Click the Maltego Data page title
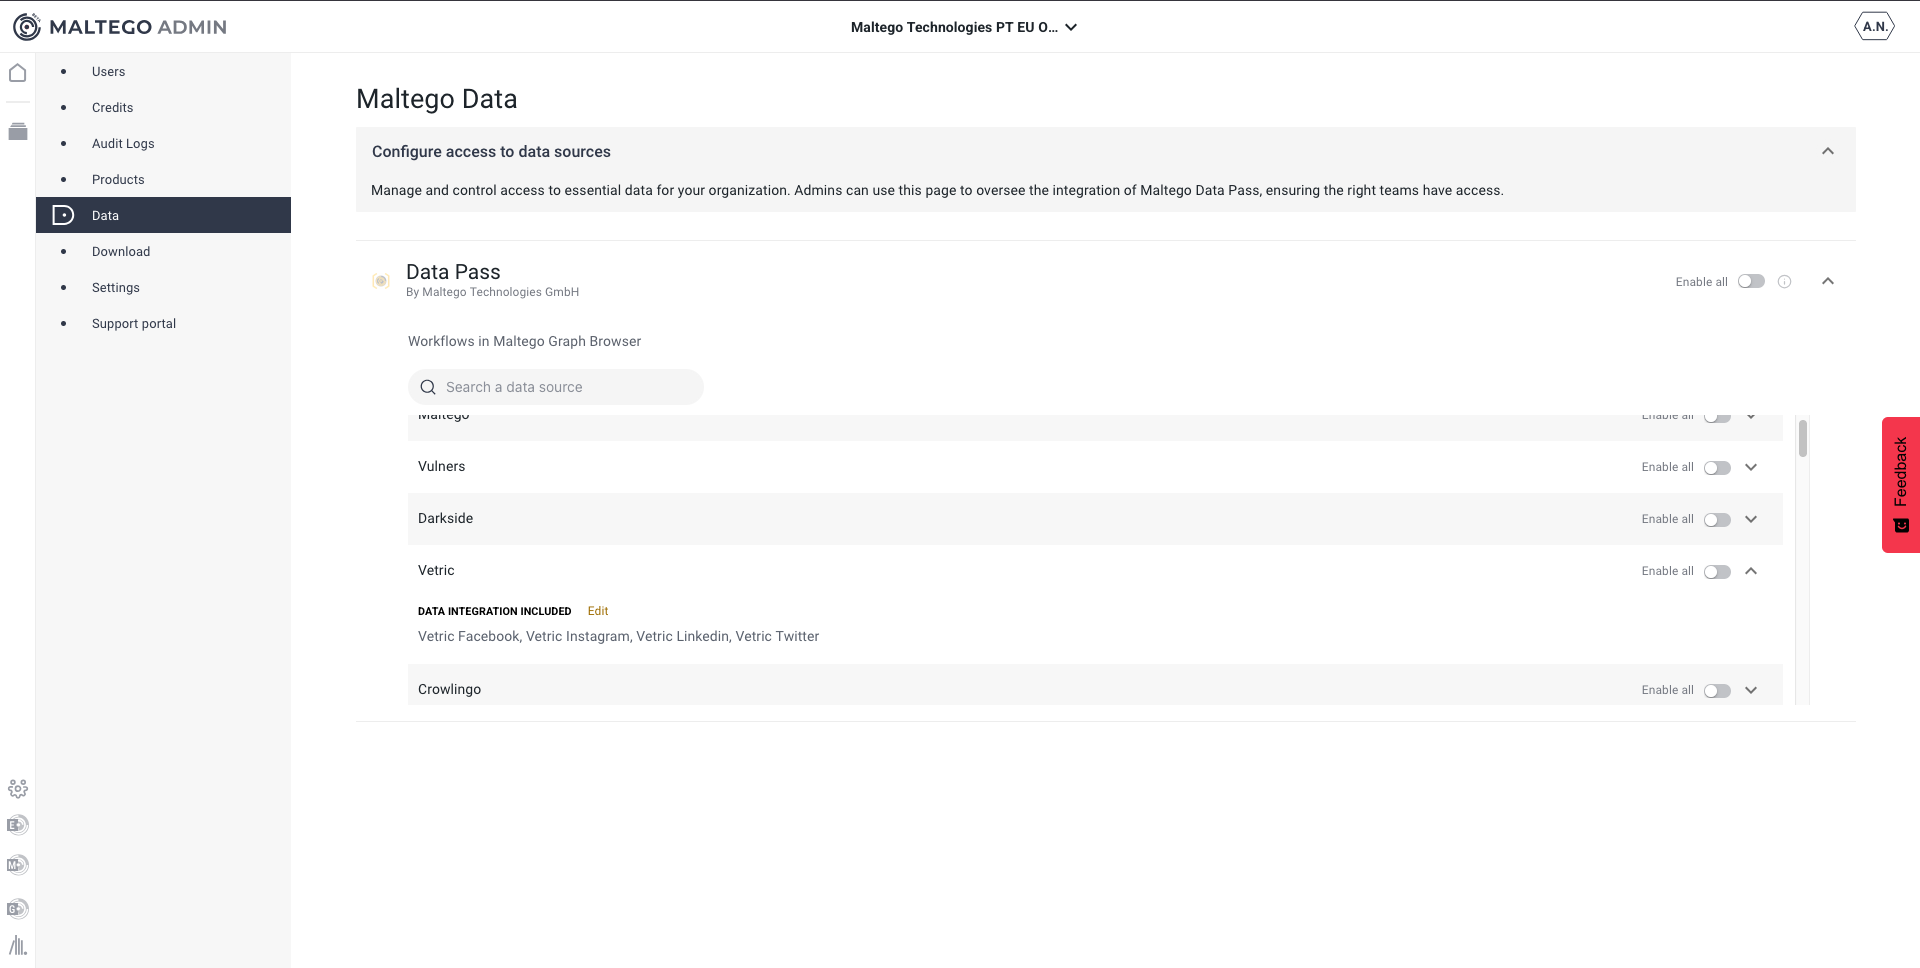 click(x=437, y=99)
